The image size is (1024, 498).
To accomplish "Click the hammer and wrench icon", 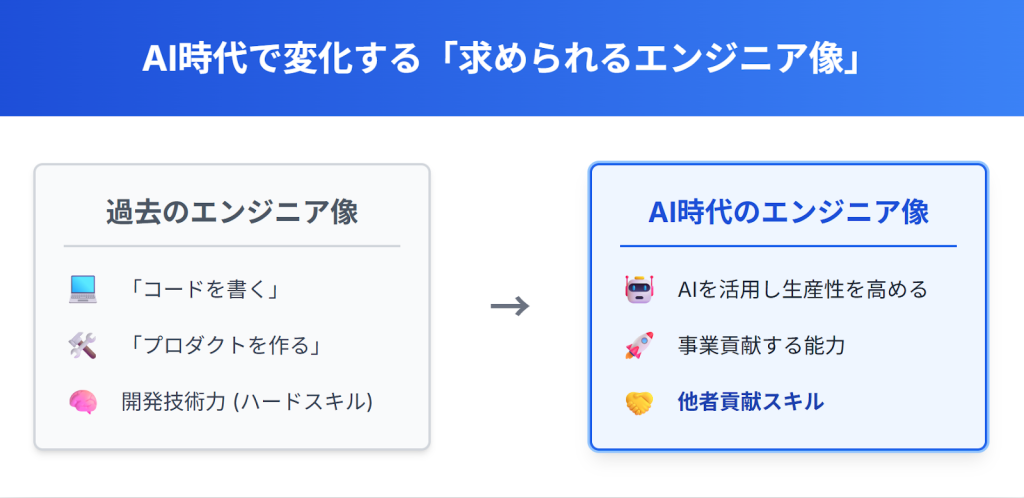I will point(82,346).
